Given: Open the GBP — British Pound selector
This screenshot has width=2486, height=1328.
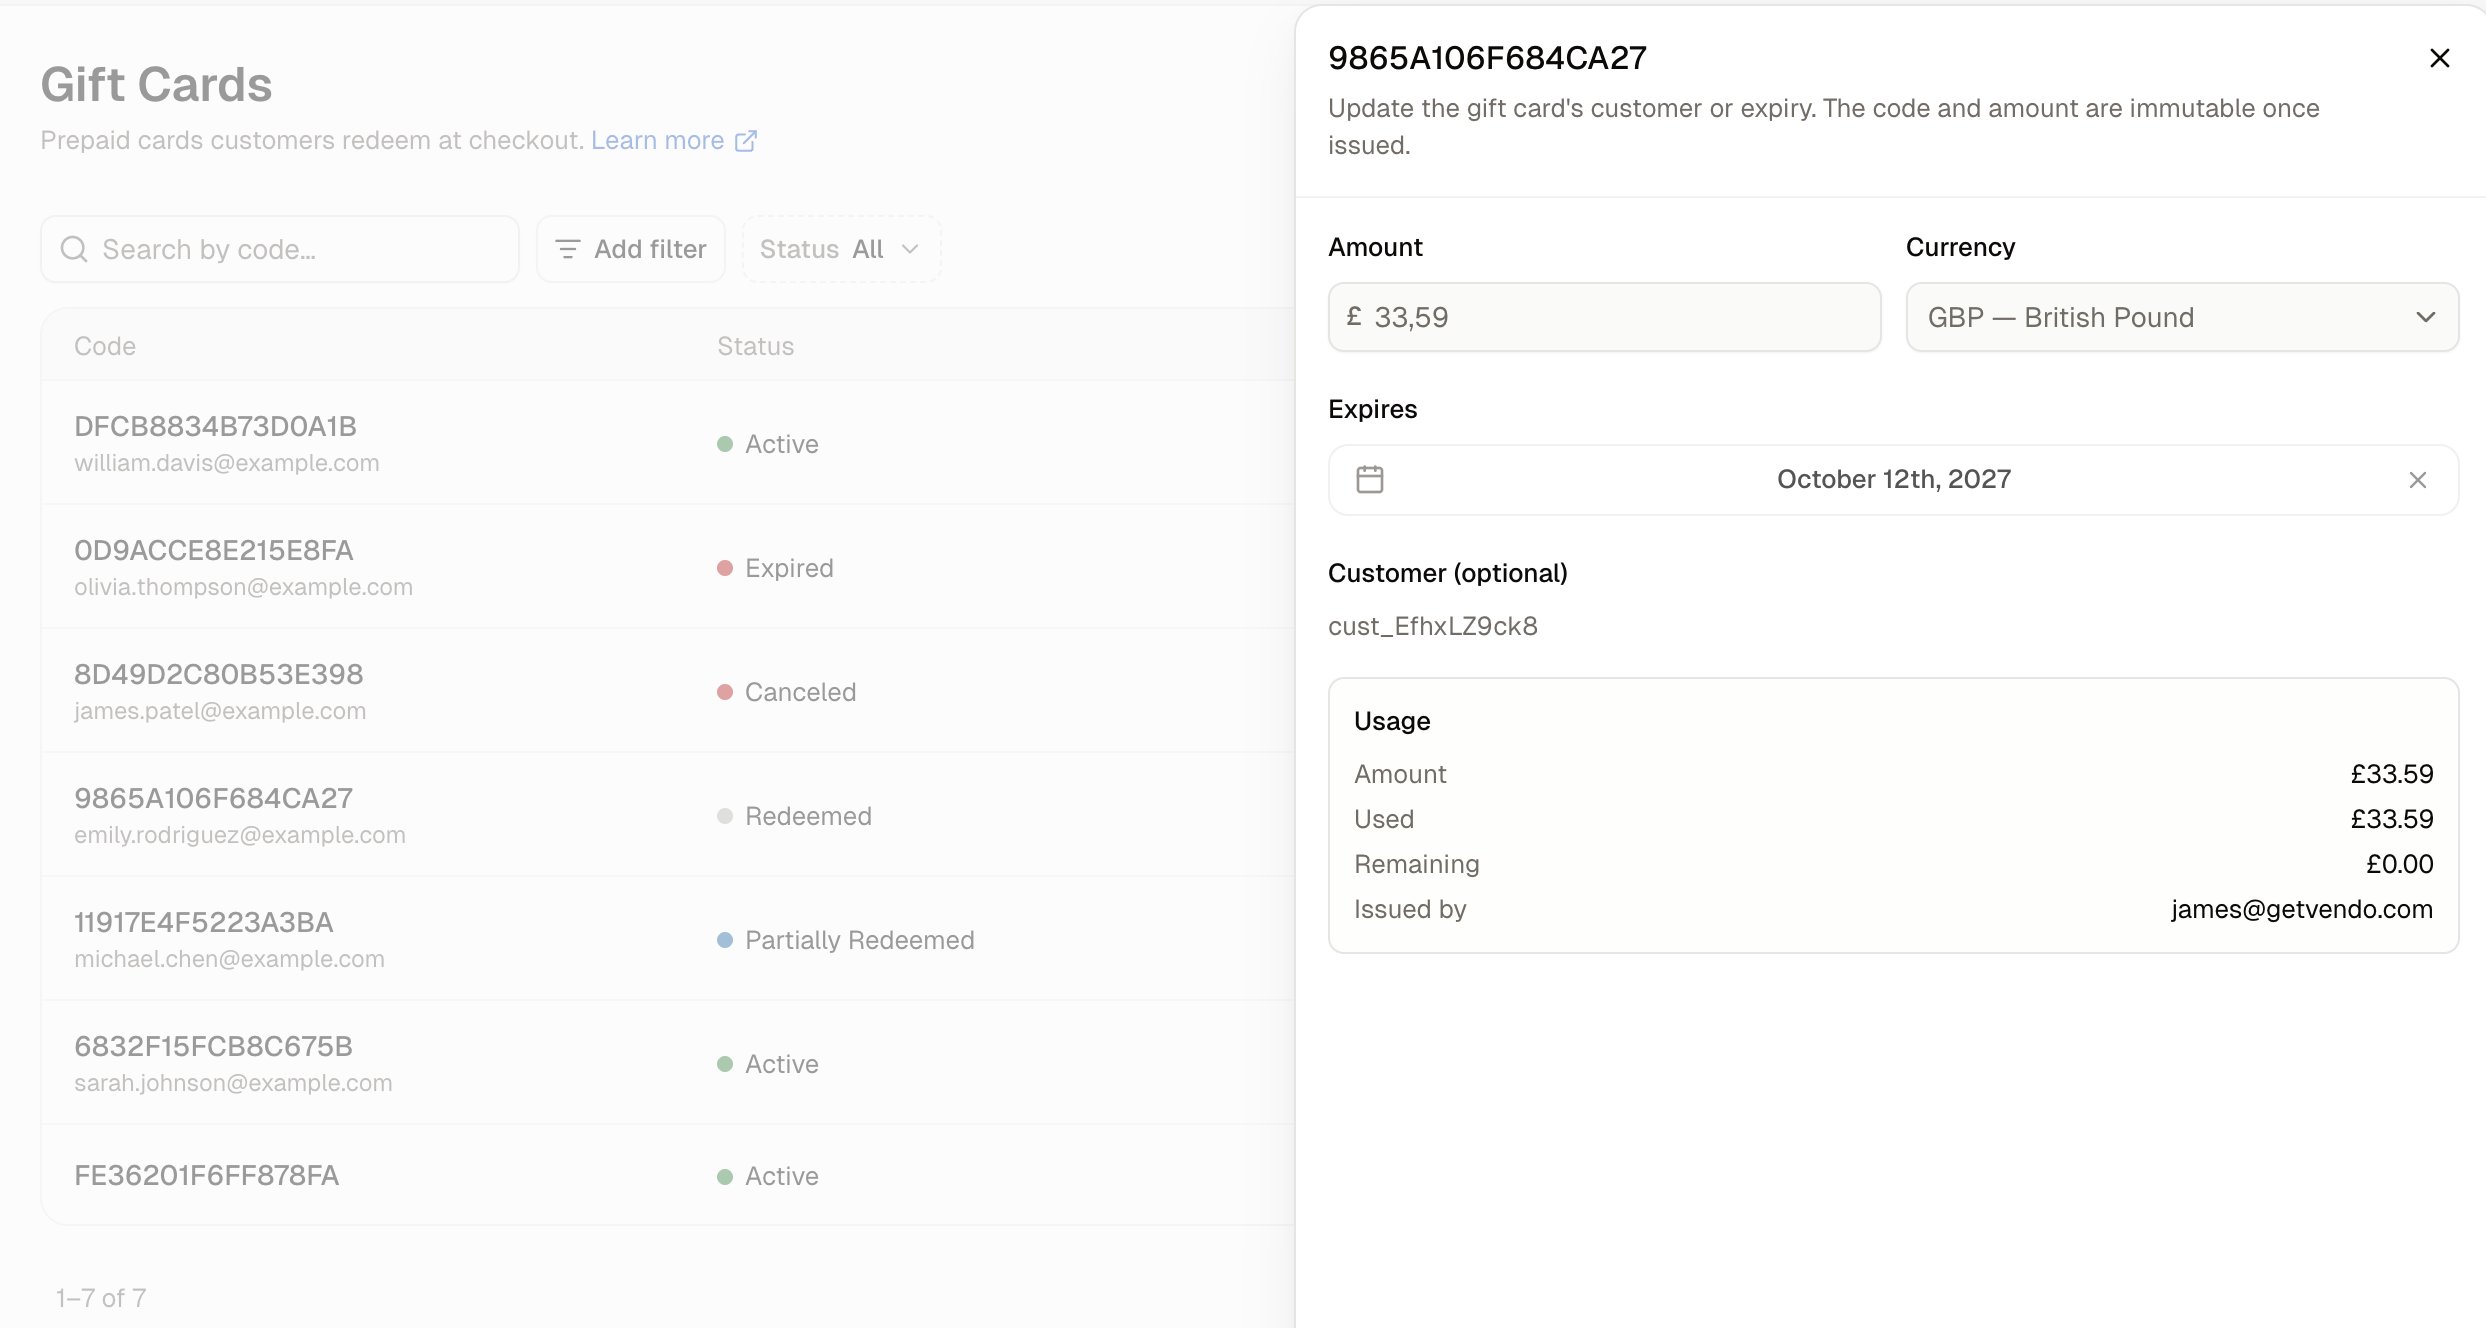Looking at the screenshot, I should (2182, 317).
